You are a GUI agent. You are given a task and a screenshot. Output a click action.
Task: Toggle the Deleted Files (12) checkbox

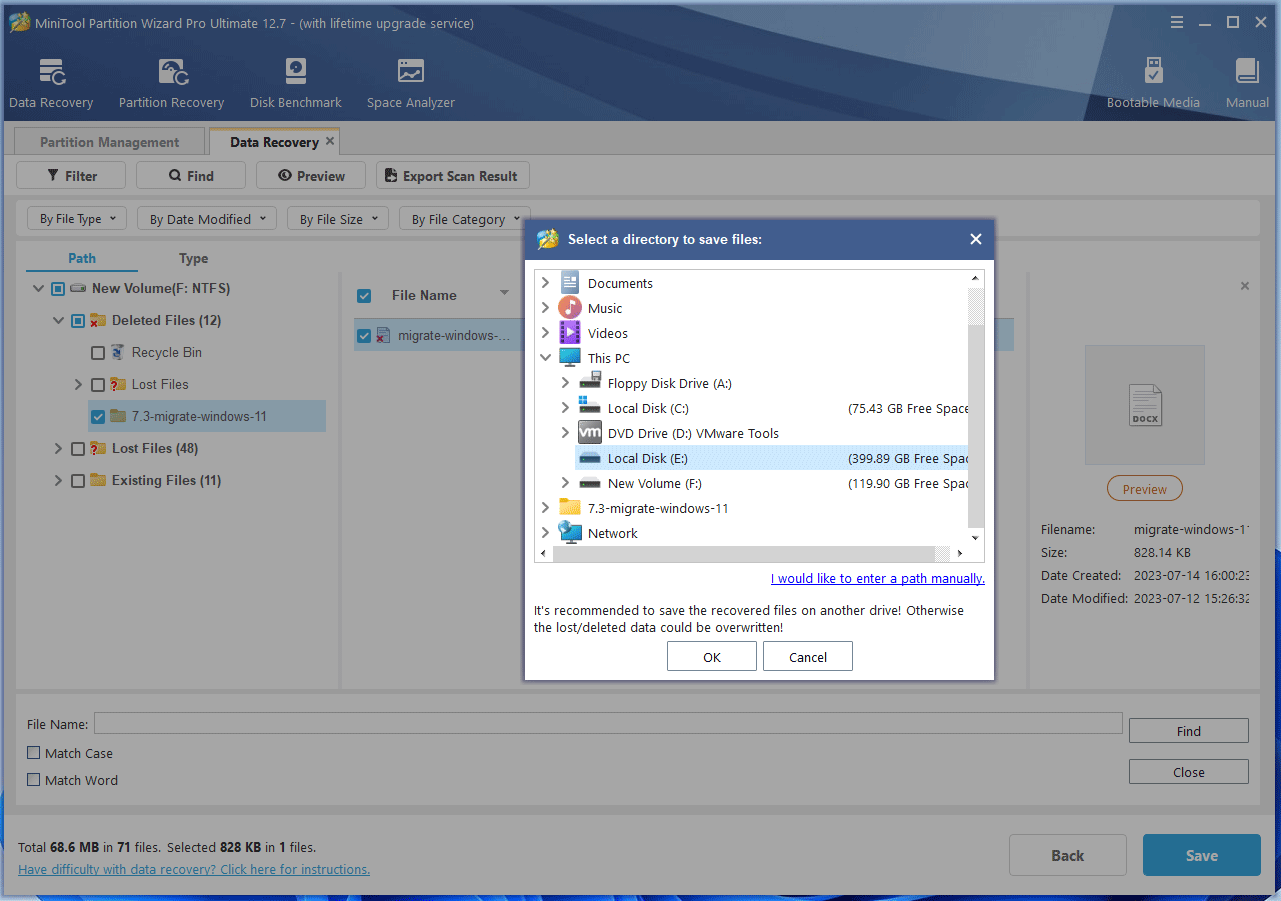pyautogui.click(x=78, y=320)
